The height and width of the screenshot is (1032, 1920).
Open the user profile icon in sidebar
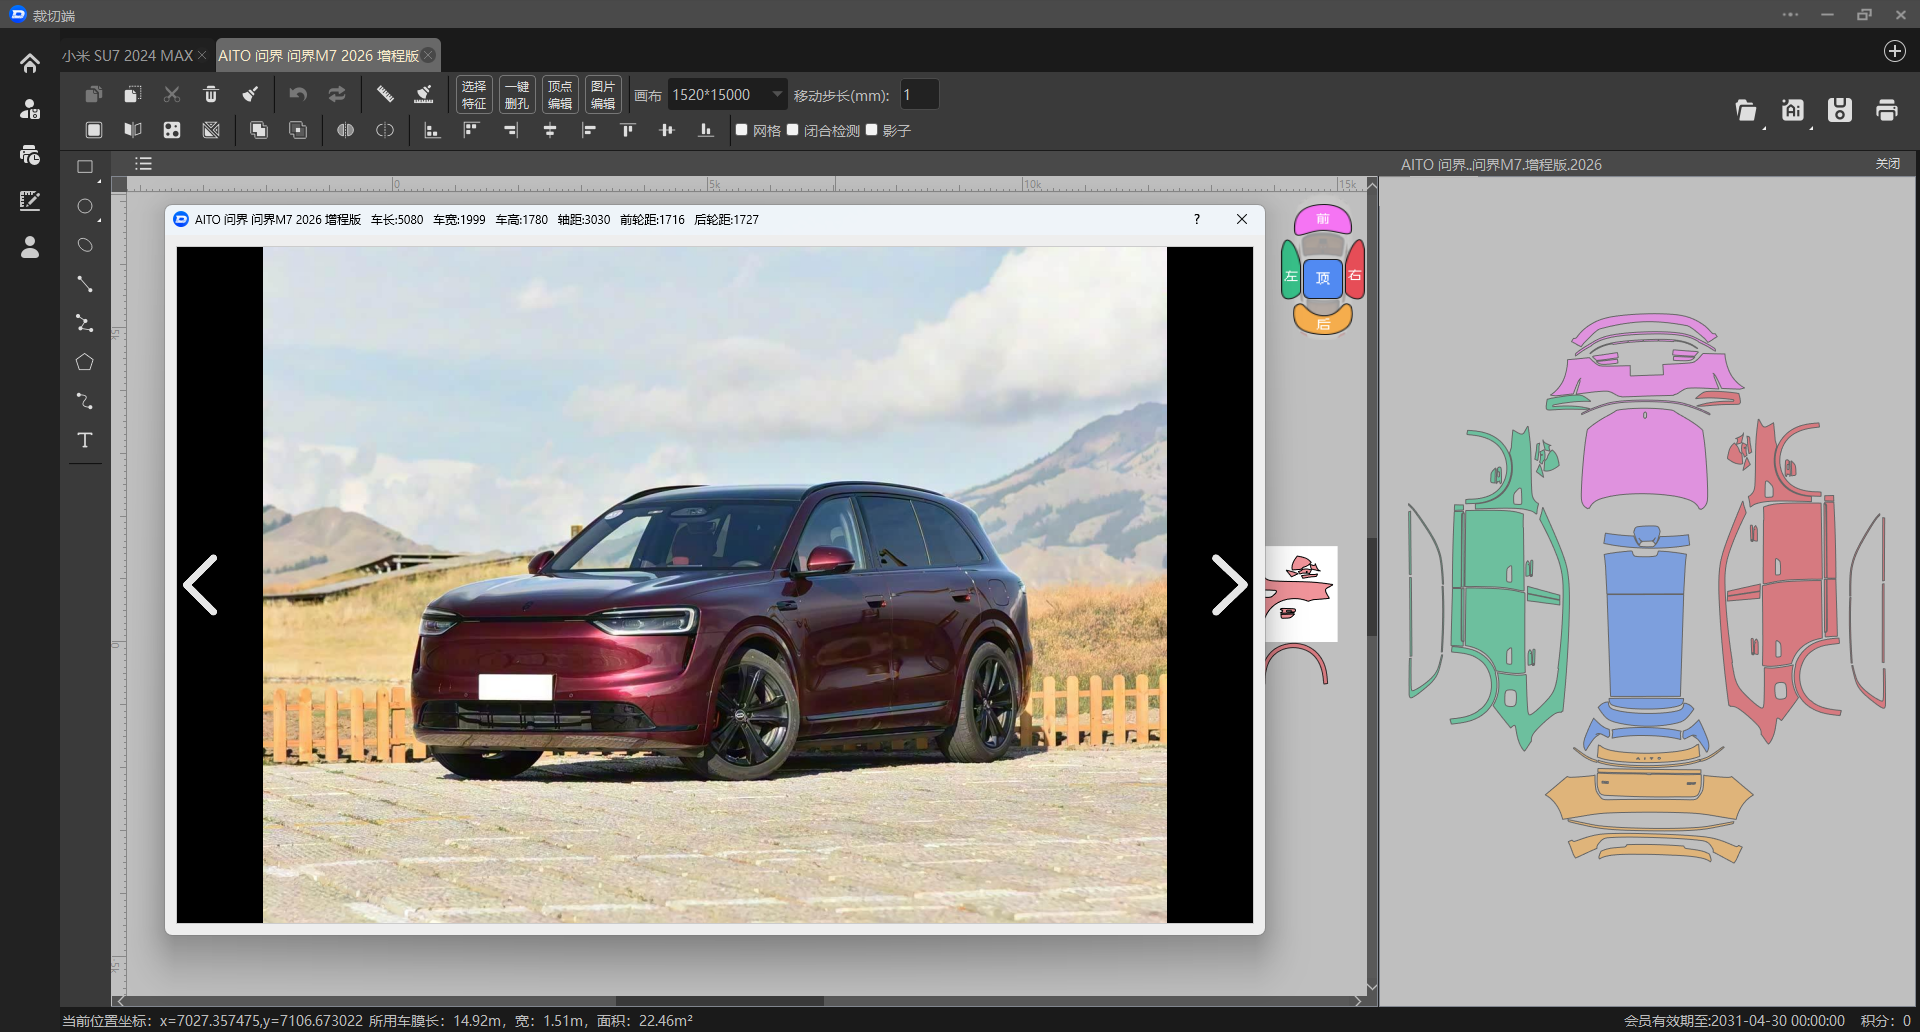30,247
